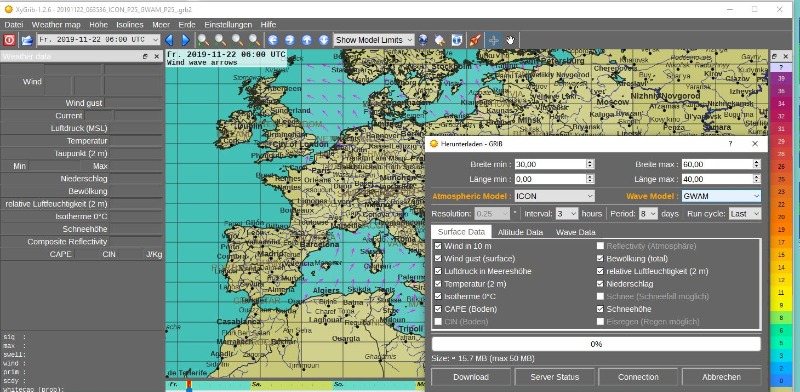
Task: Switch to the Wave Data tab
Action: [576, 232]
